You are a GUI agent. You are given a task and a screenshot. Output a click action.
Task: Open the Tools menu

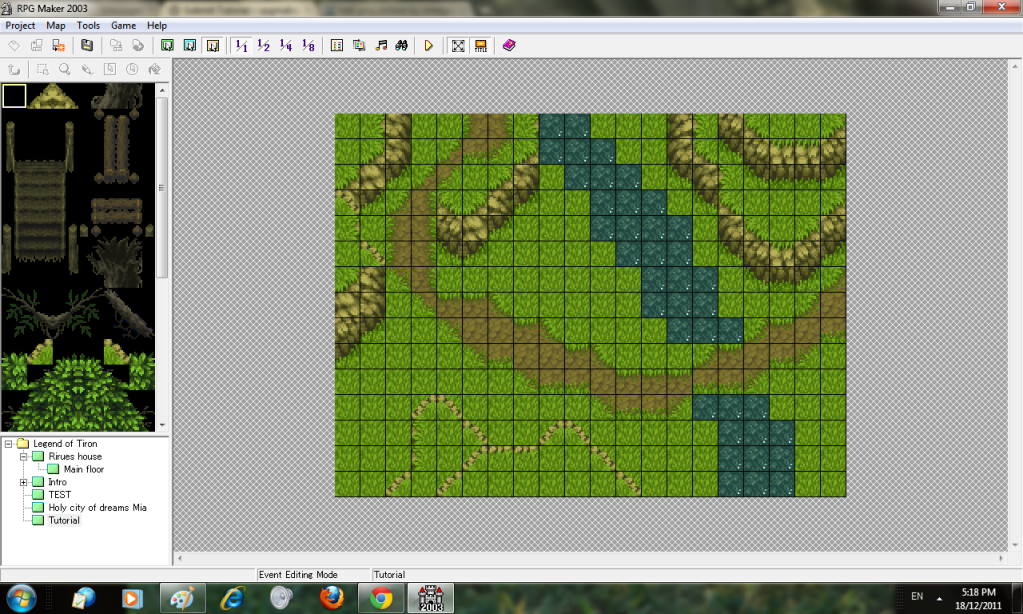pos(88,25)
